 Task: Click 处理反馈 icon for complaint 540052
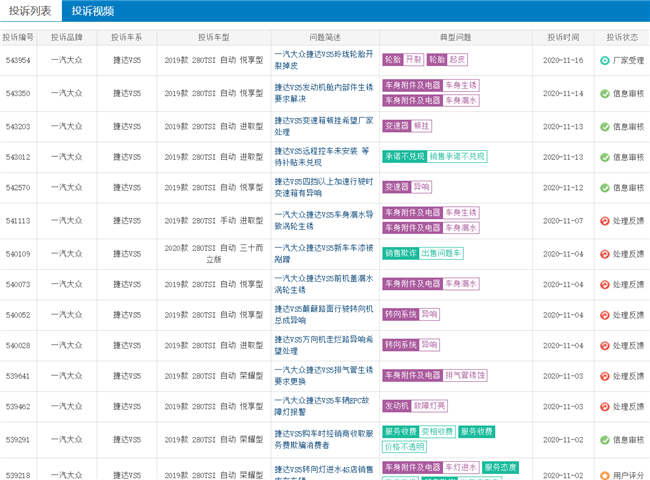click(605, 315)
